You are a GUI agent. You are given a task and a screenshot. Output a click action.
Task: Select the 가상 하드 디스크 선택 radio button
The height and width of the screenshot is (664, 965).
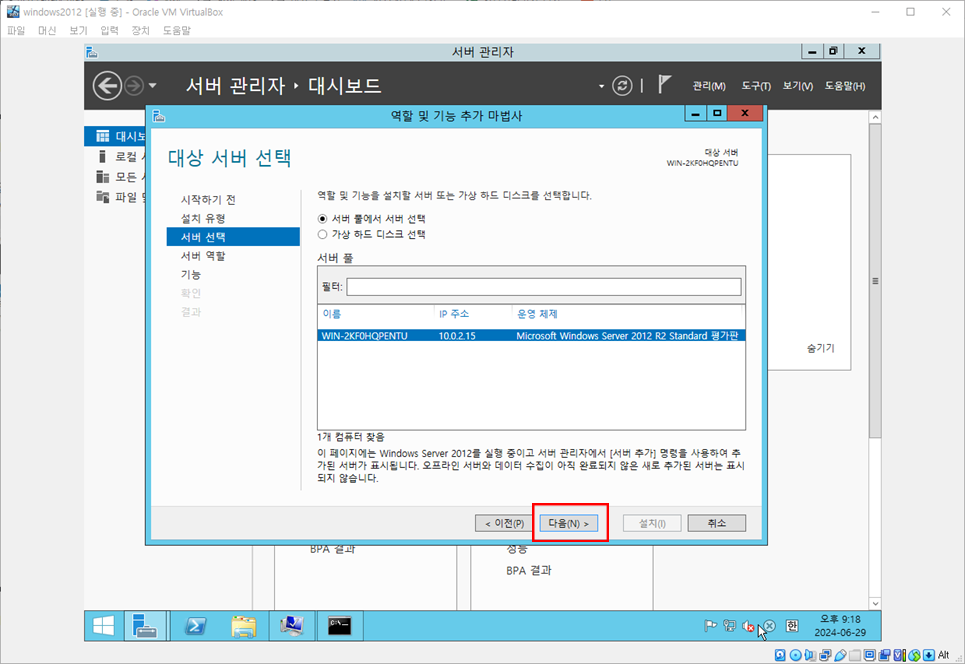tap(322, 234)
